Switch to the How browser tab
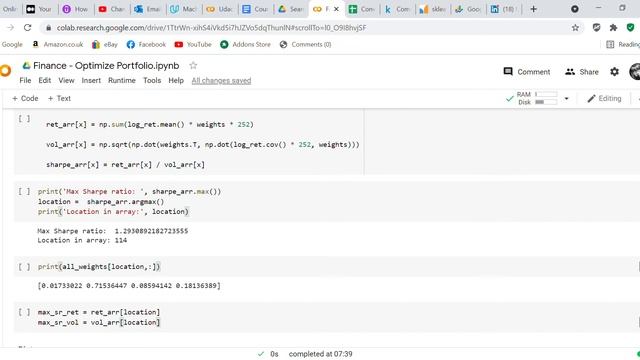This screenshot has width=640, height=360. [x=76, y=9]
